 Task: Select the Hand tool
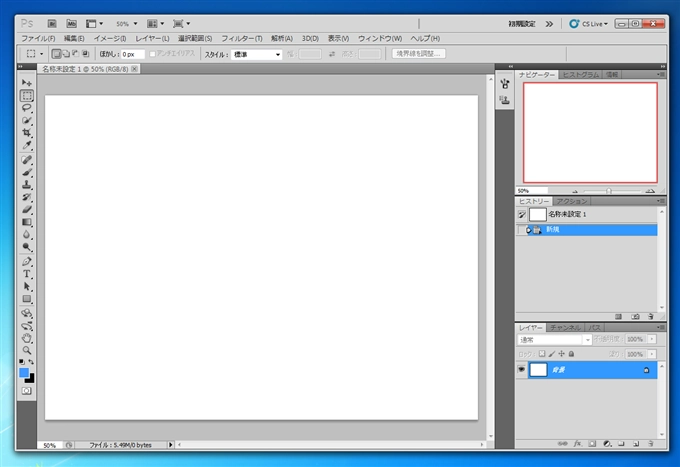click(x=27, y=338)
